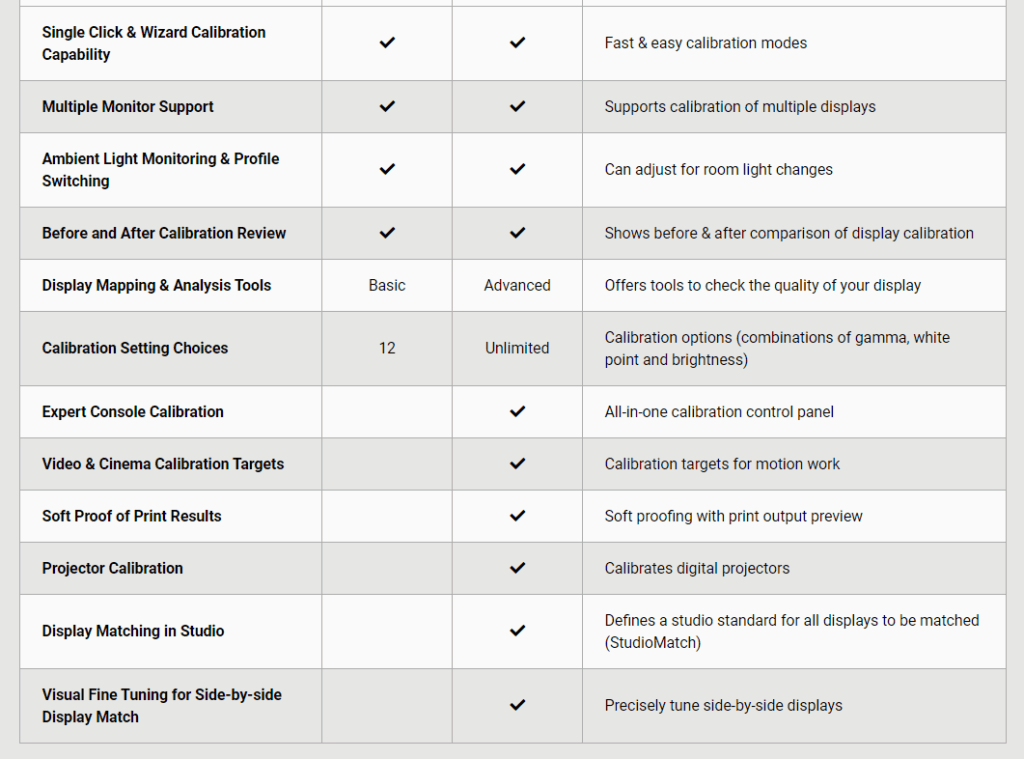Image resolution: width=1024 pixels, height=759 pixels.
Task: Select the Projector Calibration row checkmark
Action: pos(517,568)
